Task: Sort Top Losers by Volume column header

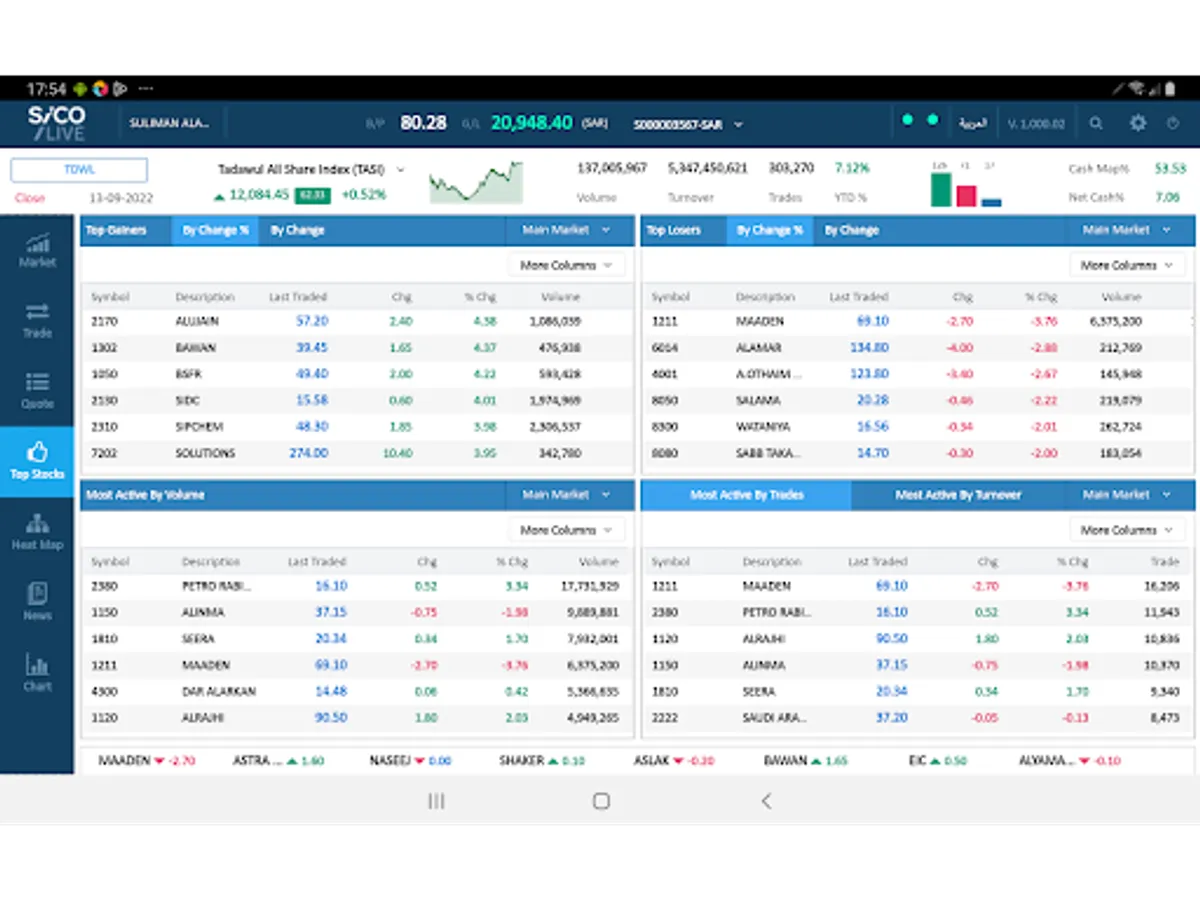Action: pyautogui.click(x=1121, y=297)
